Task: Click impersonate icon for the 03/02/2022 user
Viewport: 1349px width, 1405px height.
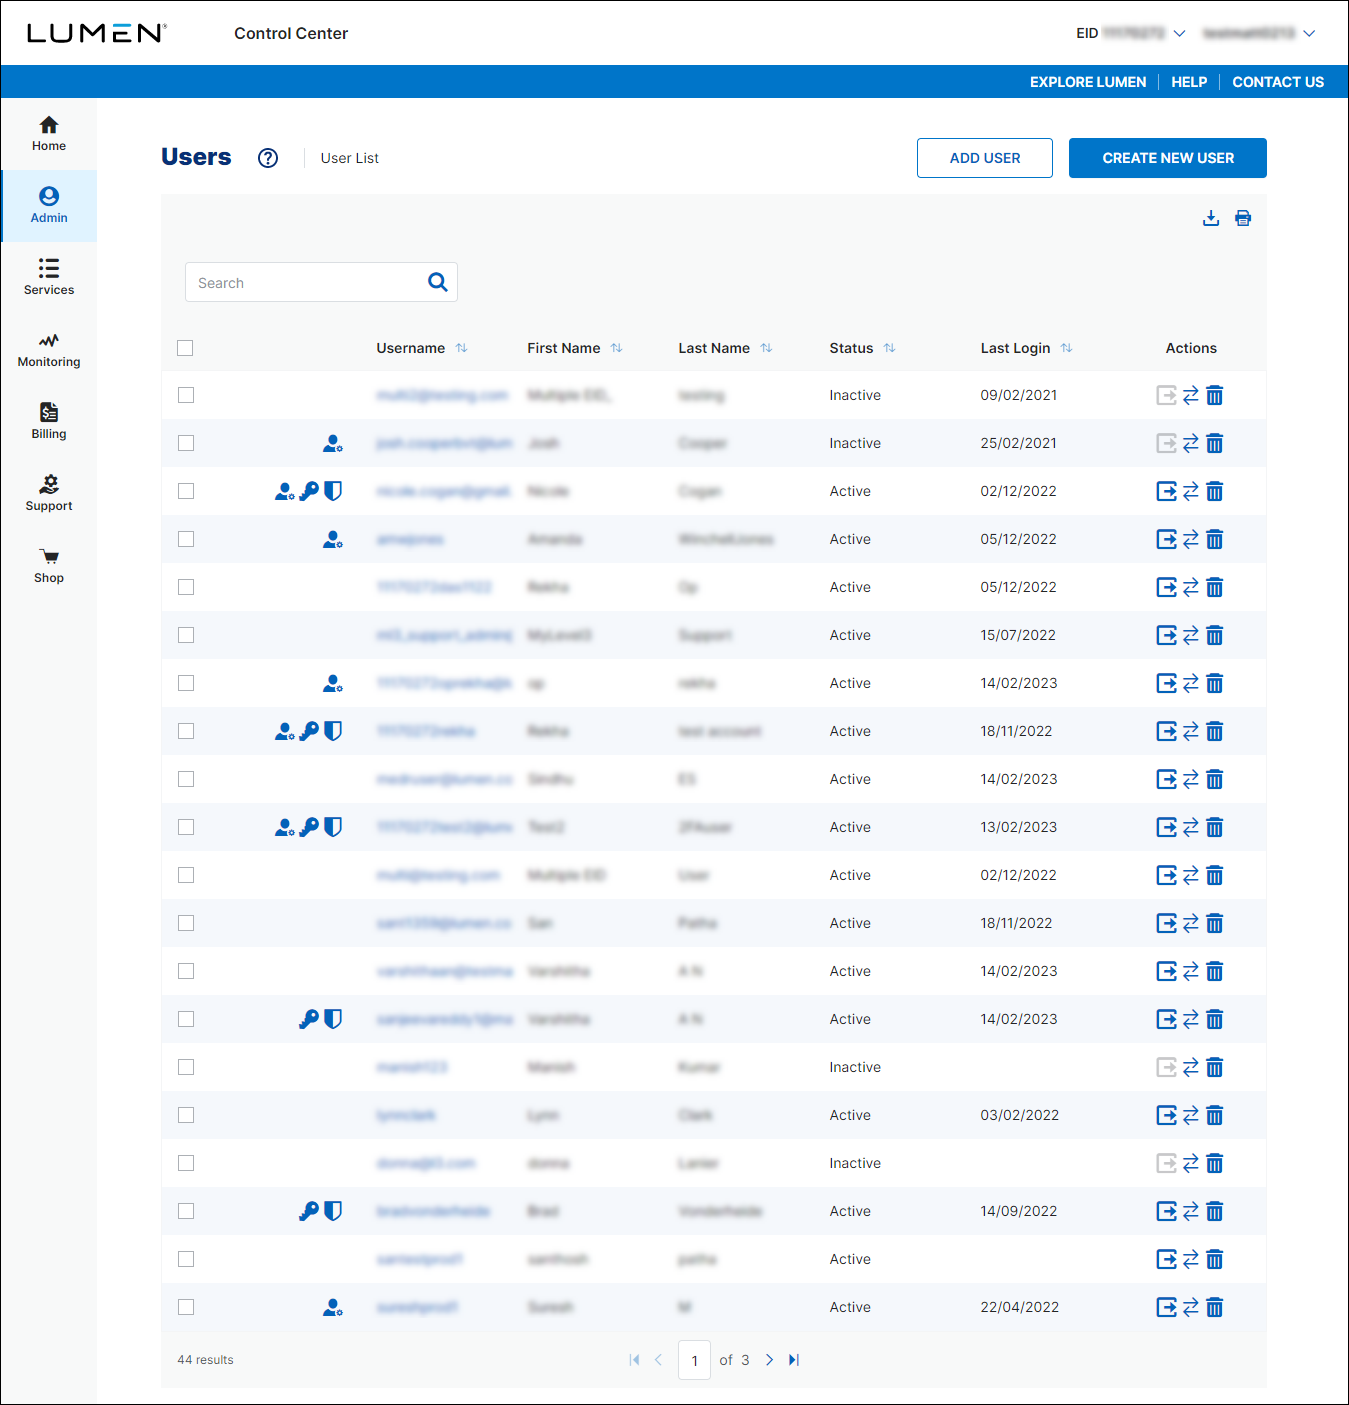Action: coord(1167,1115)
